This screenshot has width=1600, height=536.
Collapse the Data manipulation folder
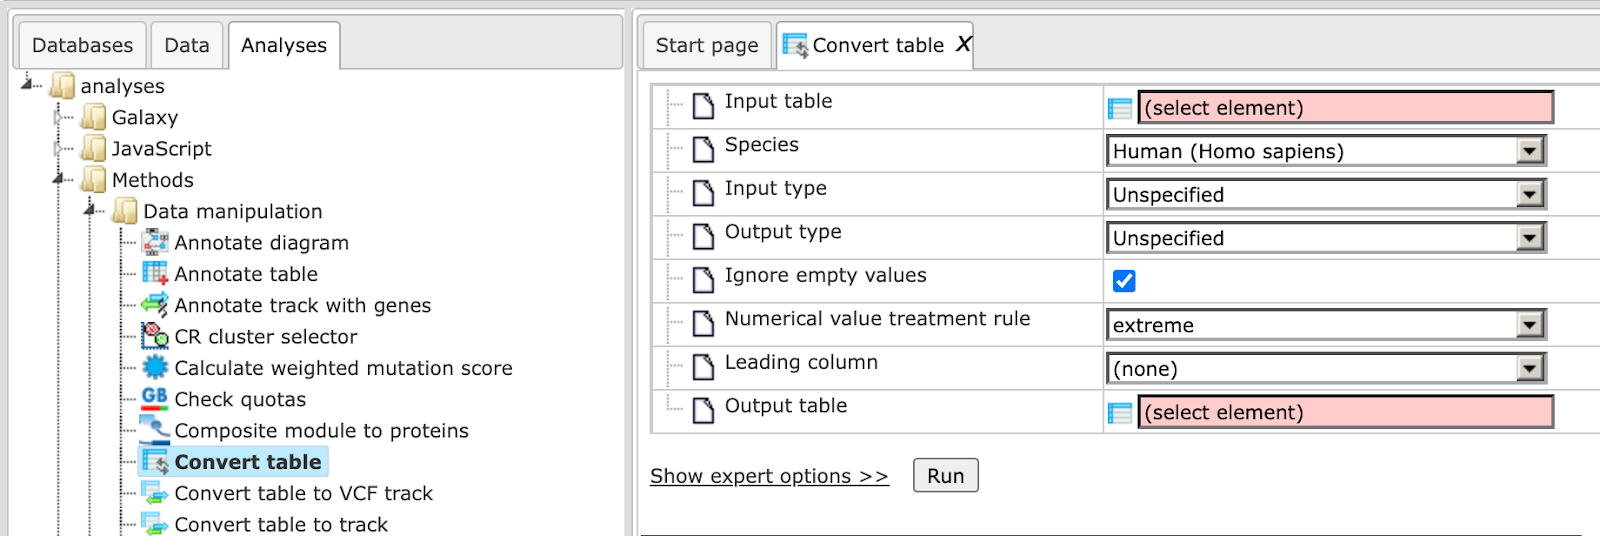click(91, 211)
